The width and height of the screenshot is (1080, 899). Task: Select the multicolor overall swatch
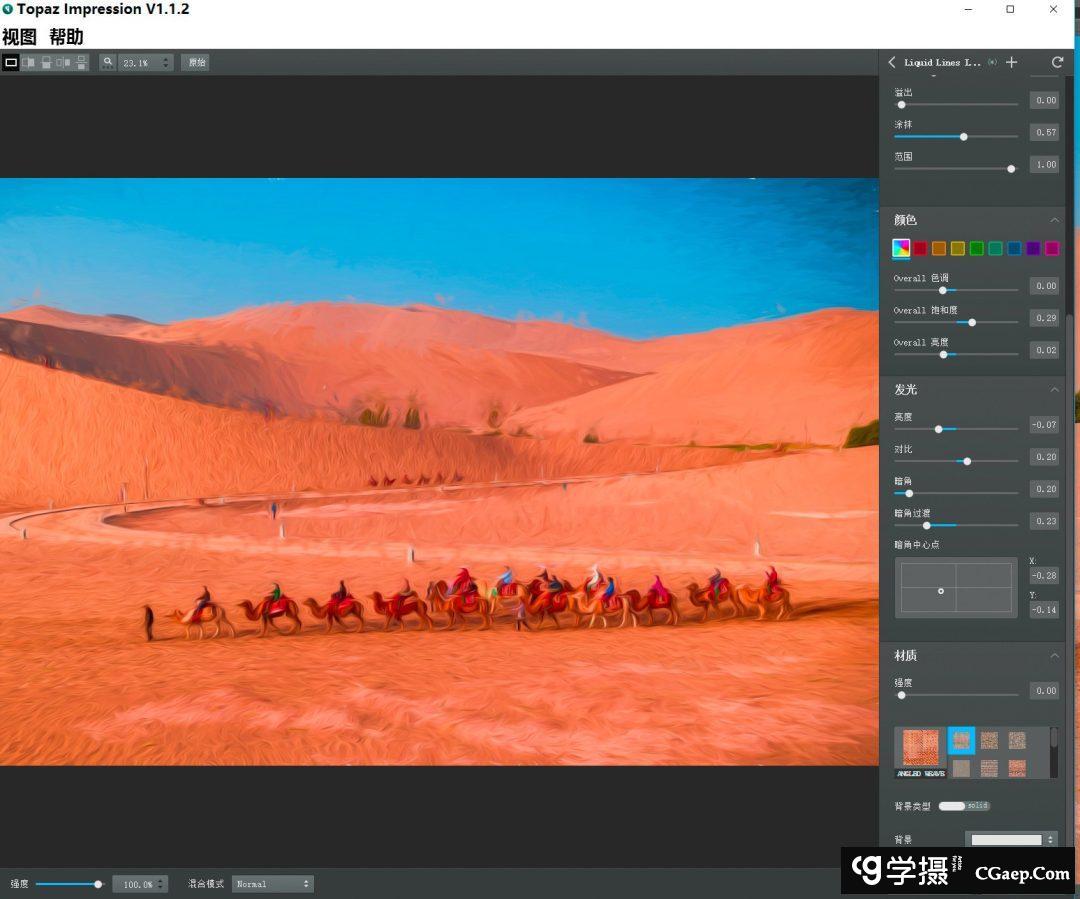901,248
